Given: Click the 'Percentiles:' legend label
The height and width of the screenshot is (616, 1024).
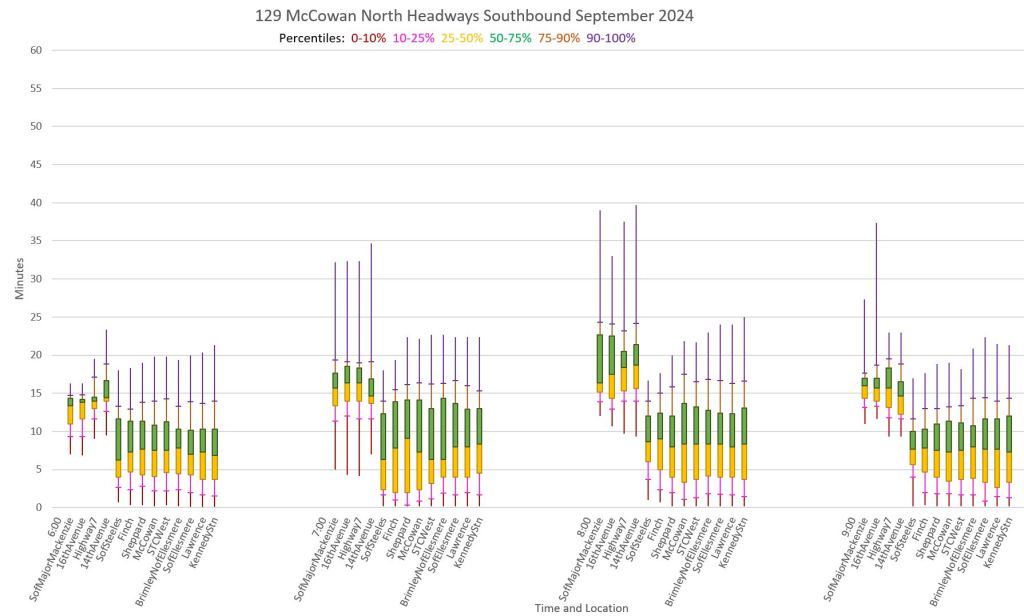Looking at the screenshot, I should 313,38.
